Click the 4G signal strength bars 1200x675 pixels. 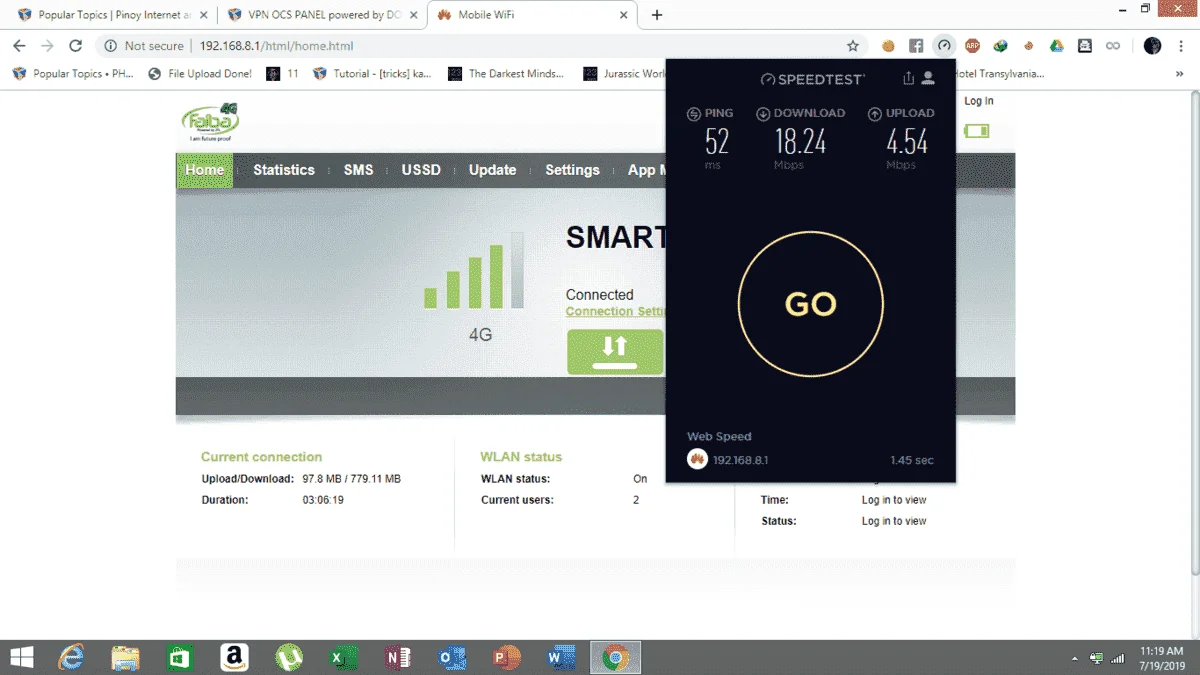(474, 271)
